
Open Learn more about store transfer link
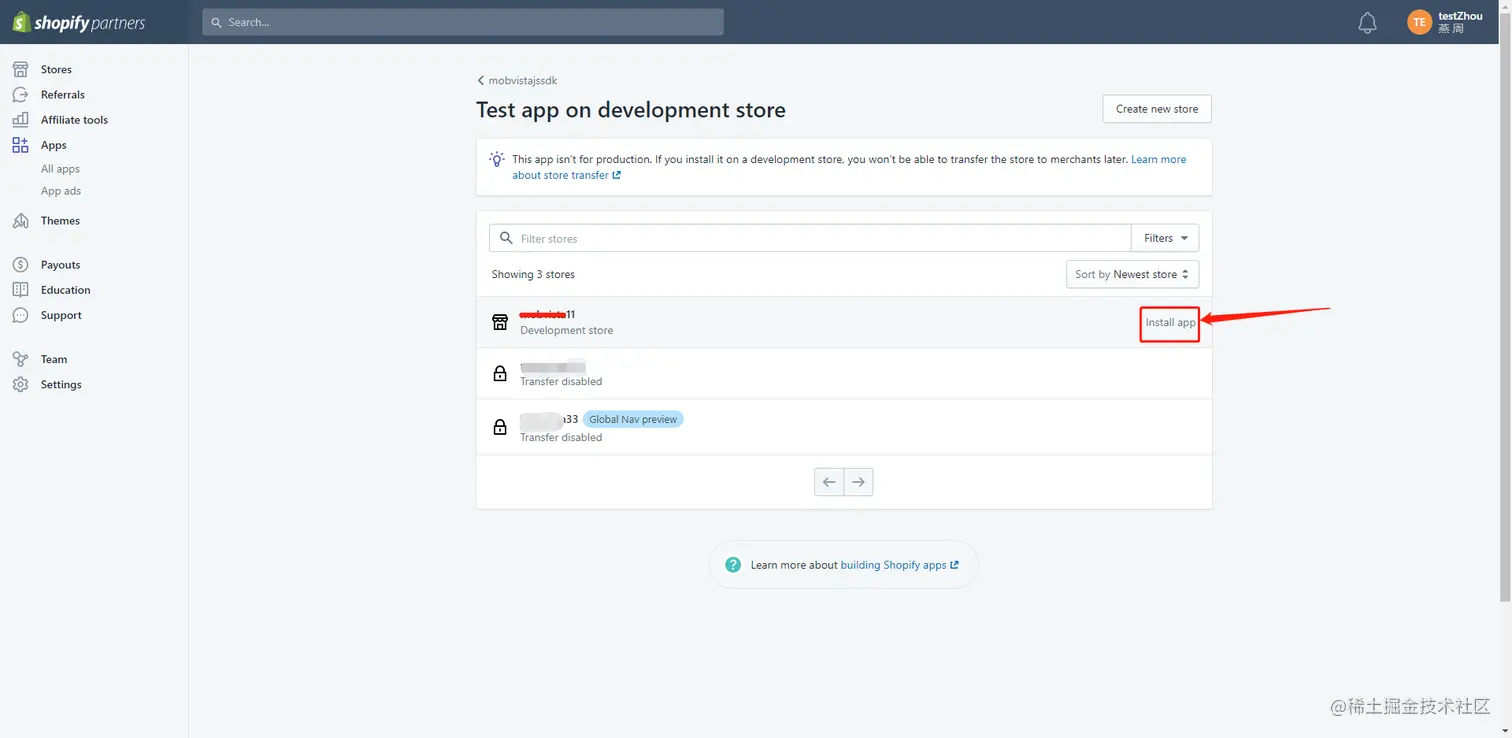(850, 167)
